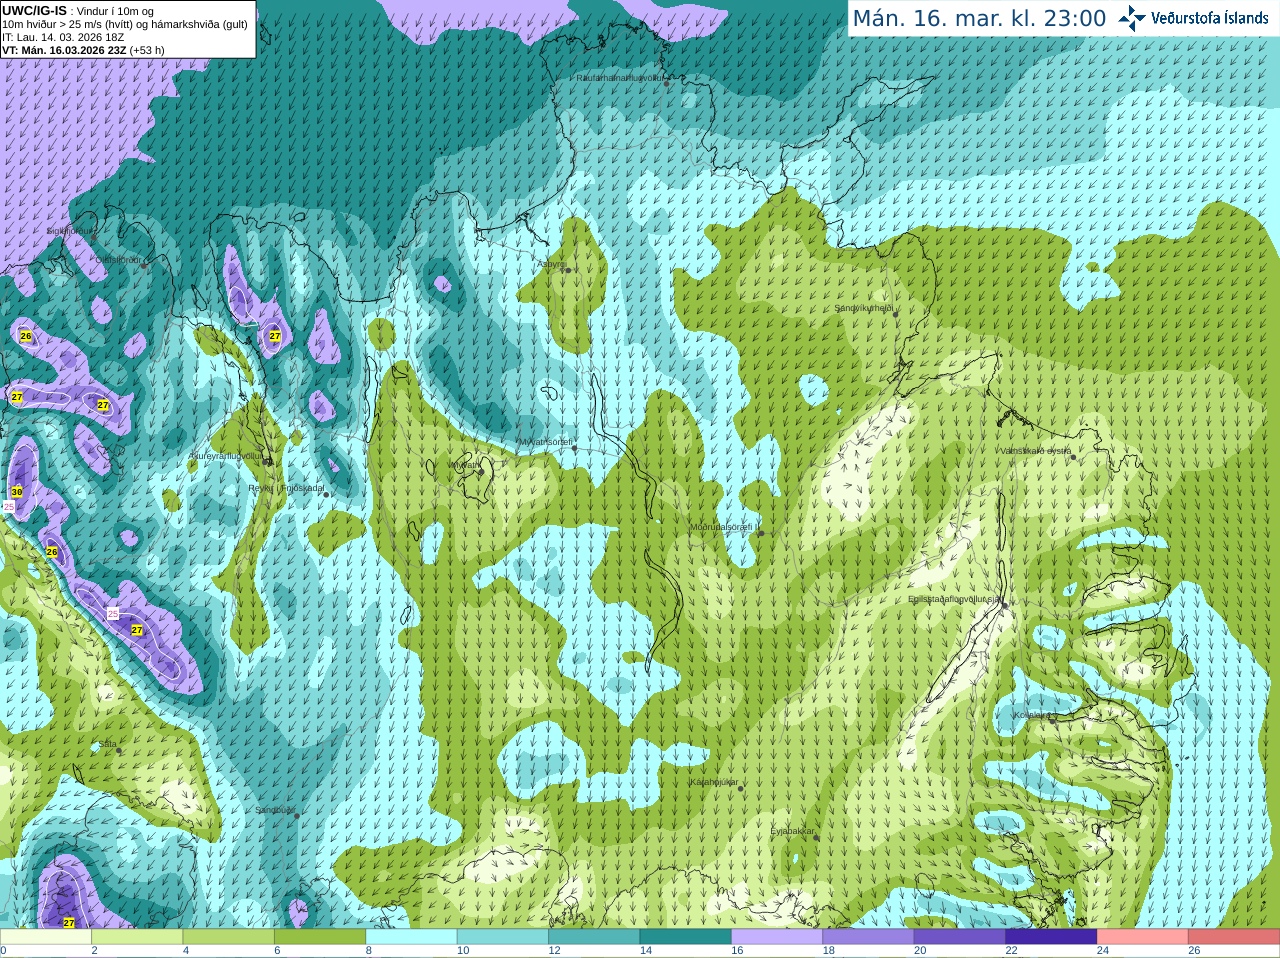Click the Ólafsfjörður station label
Image resolution: width=1280 pixels, height=958 pixels.
118,260
